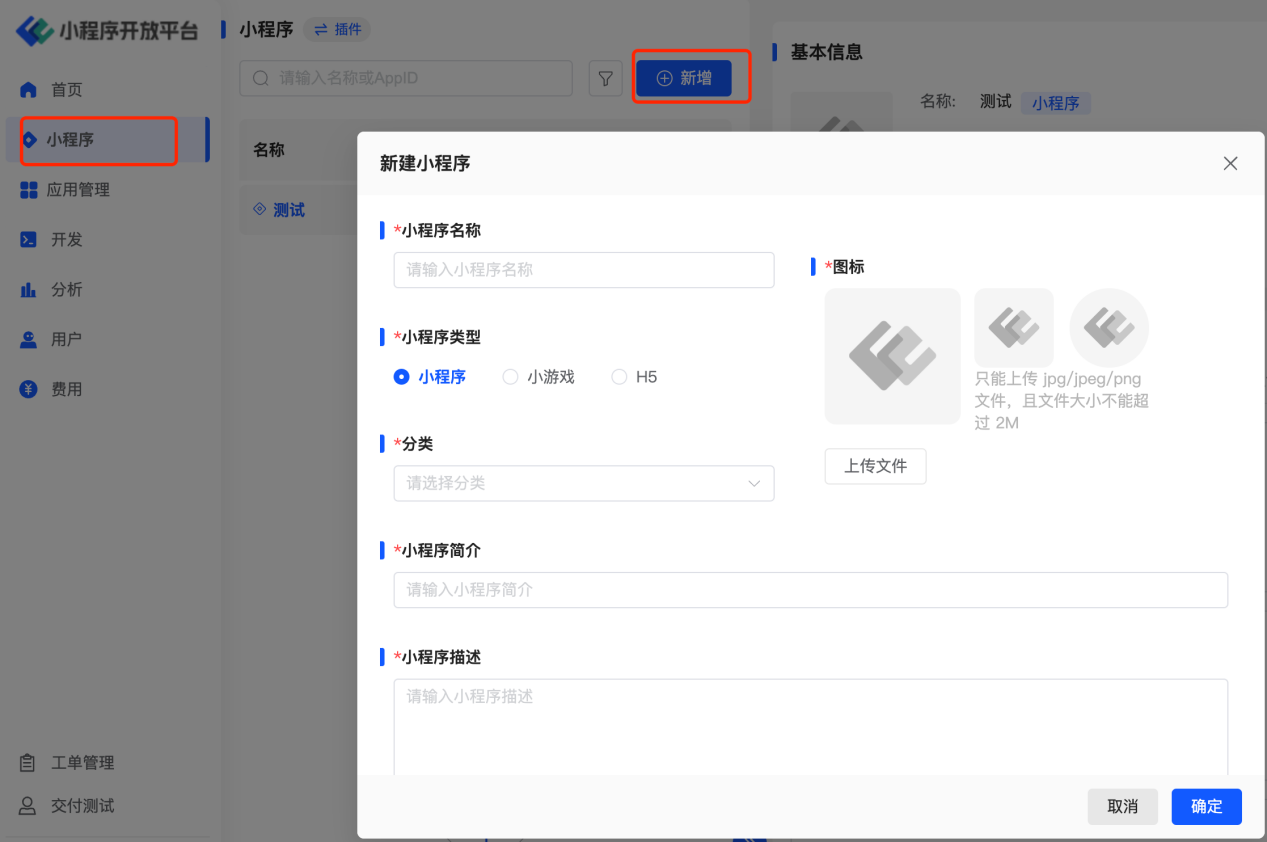
Task: Select the 小游戏 radio option
Action: point(510,377)
